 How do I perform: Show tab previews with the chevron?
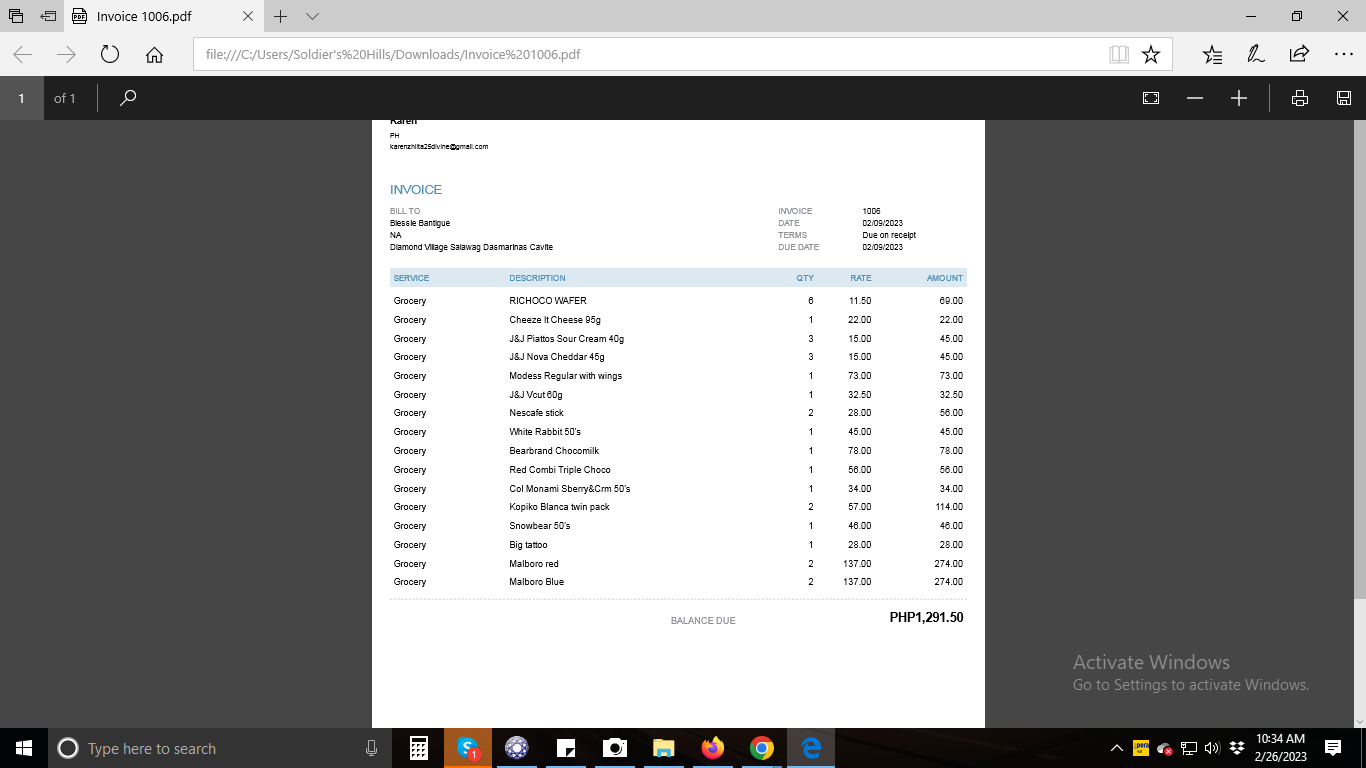coord(312,16)
